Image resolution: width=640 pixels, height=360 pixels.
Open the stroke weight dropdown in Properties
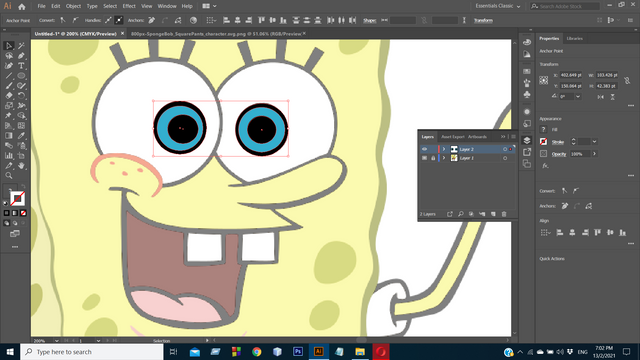pos(594,142)
